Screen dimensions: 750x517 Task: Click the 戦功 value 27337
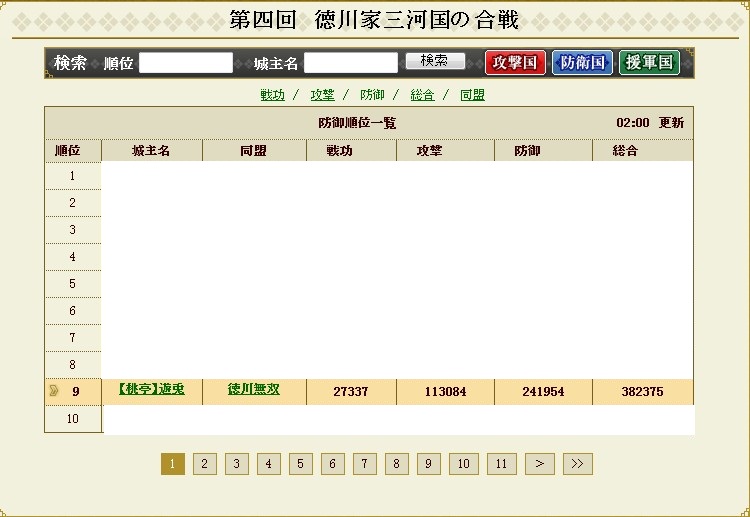(x=351, y=392)
